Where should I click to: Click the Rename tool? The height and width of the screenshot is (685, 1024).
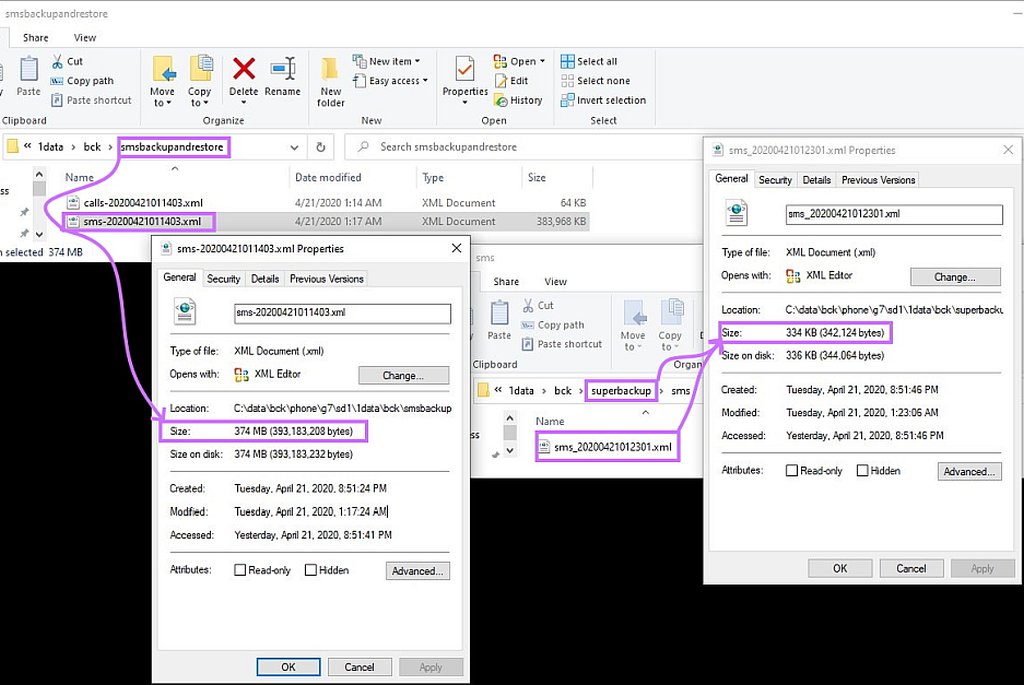click(282, 77)
